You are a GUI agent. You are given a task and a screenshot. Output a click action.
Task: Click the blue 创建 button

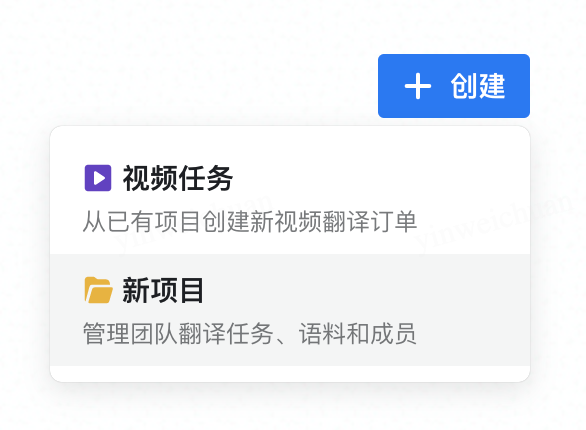pos(454,86)
